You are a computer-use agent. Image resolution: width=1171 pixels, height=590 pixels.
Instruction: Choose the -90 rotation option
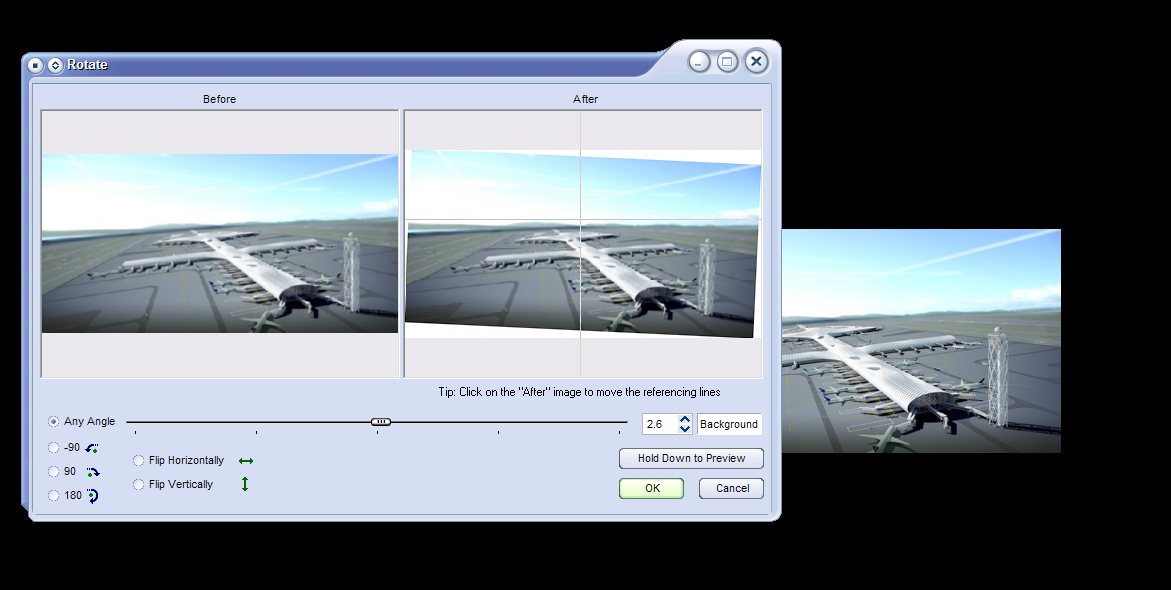[53, 447]
